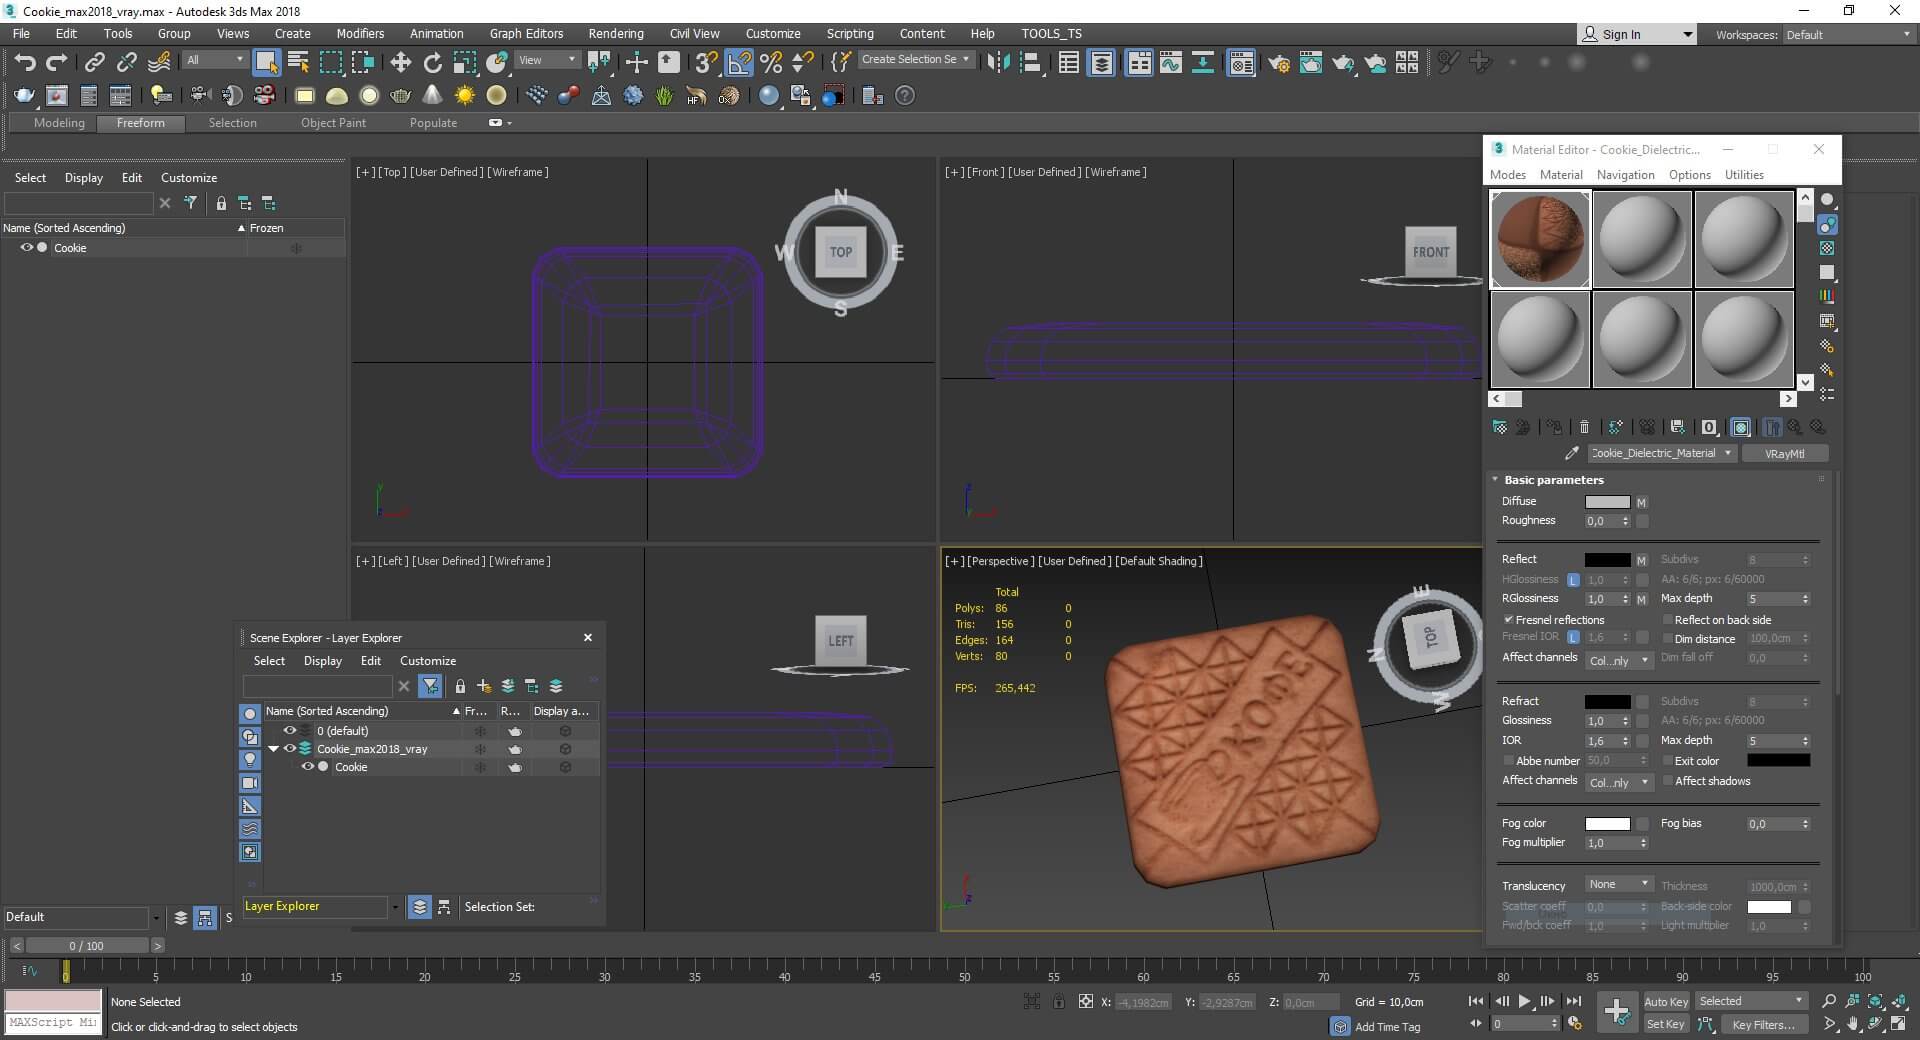This screenshot has width=1920, height=1040.
Task: Click the Redo arrow icon
Action: point(57,62)
